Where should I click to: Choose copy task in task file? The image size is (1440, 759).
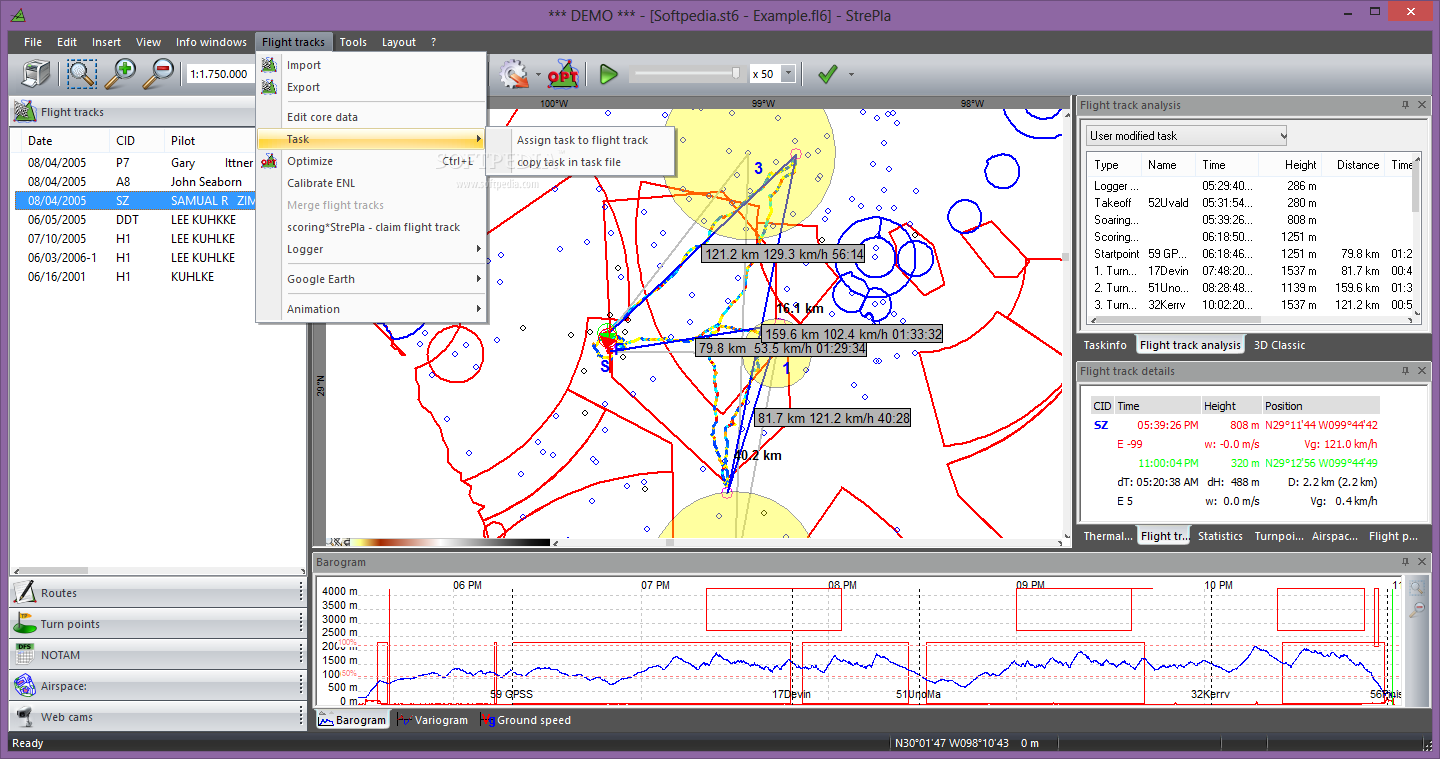coord(582,162)
